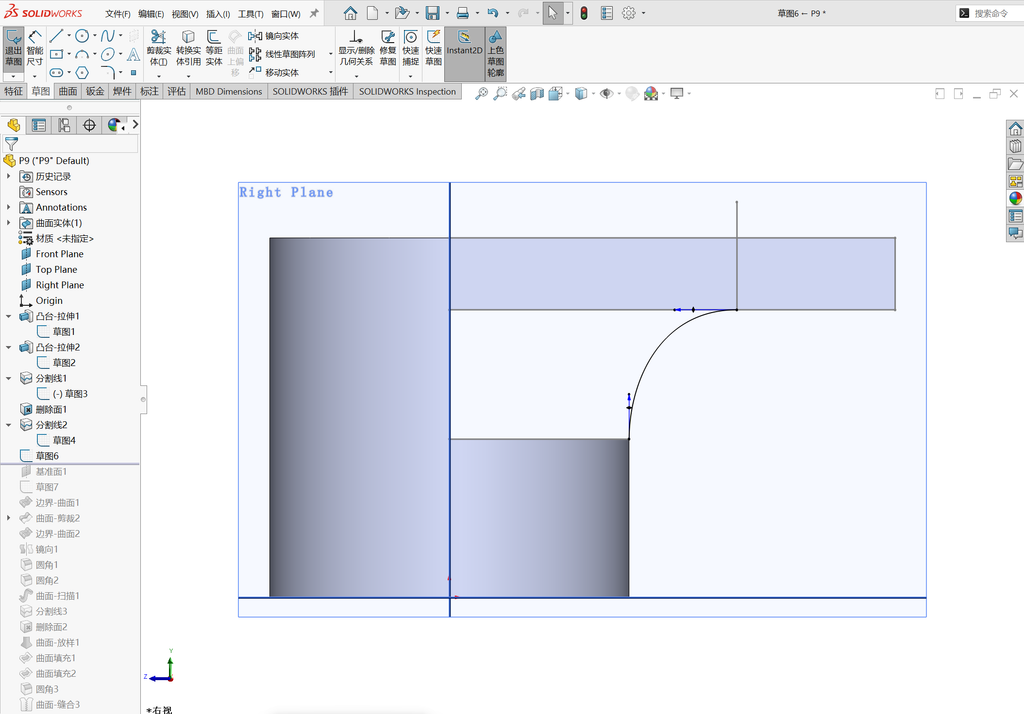The height and width of the screenshot is (714, 1024).
Task: Toggle Rapid Sketch (快速草图)
Action: click(434, 48)
